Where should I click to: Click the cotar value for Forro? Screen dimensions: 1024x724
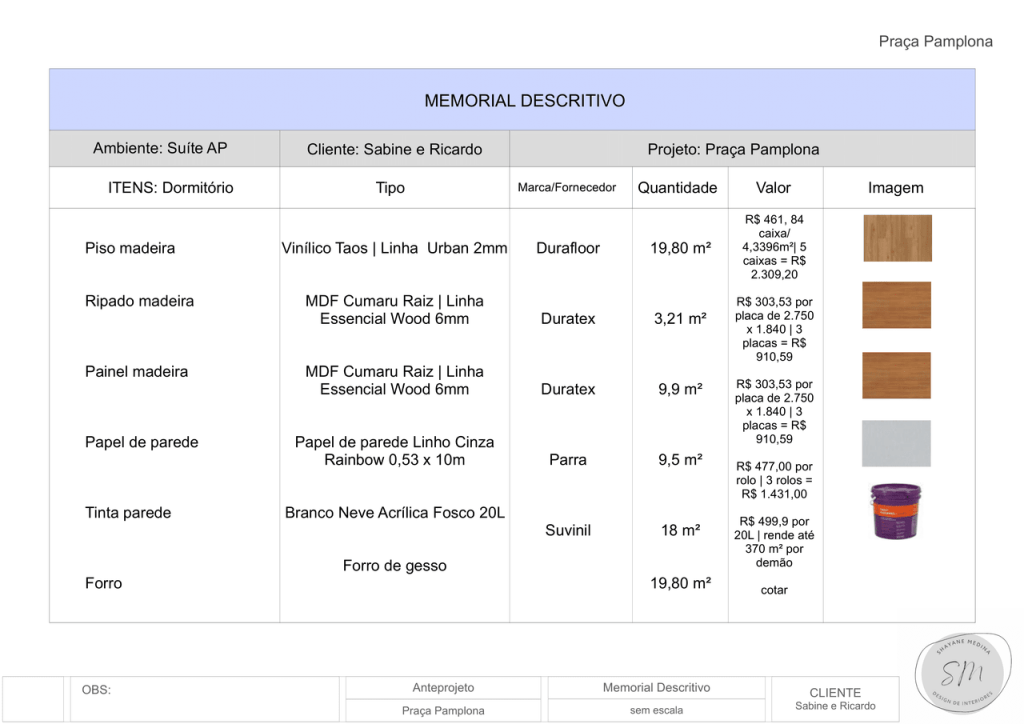tap(774, 590)
